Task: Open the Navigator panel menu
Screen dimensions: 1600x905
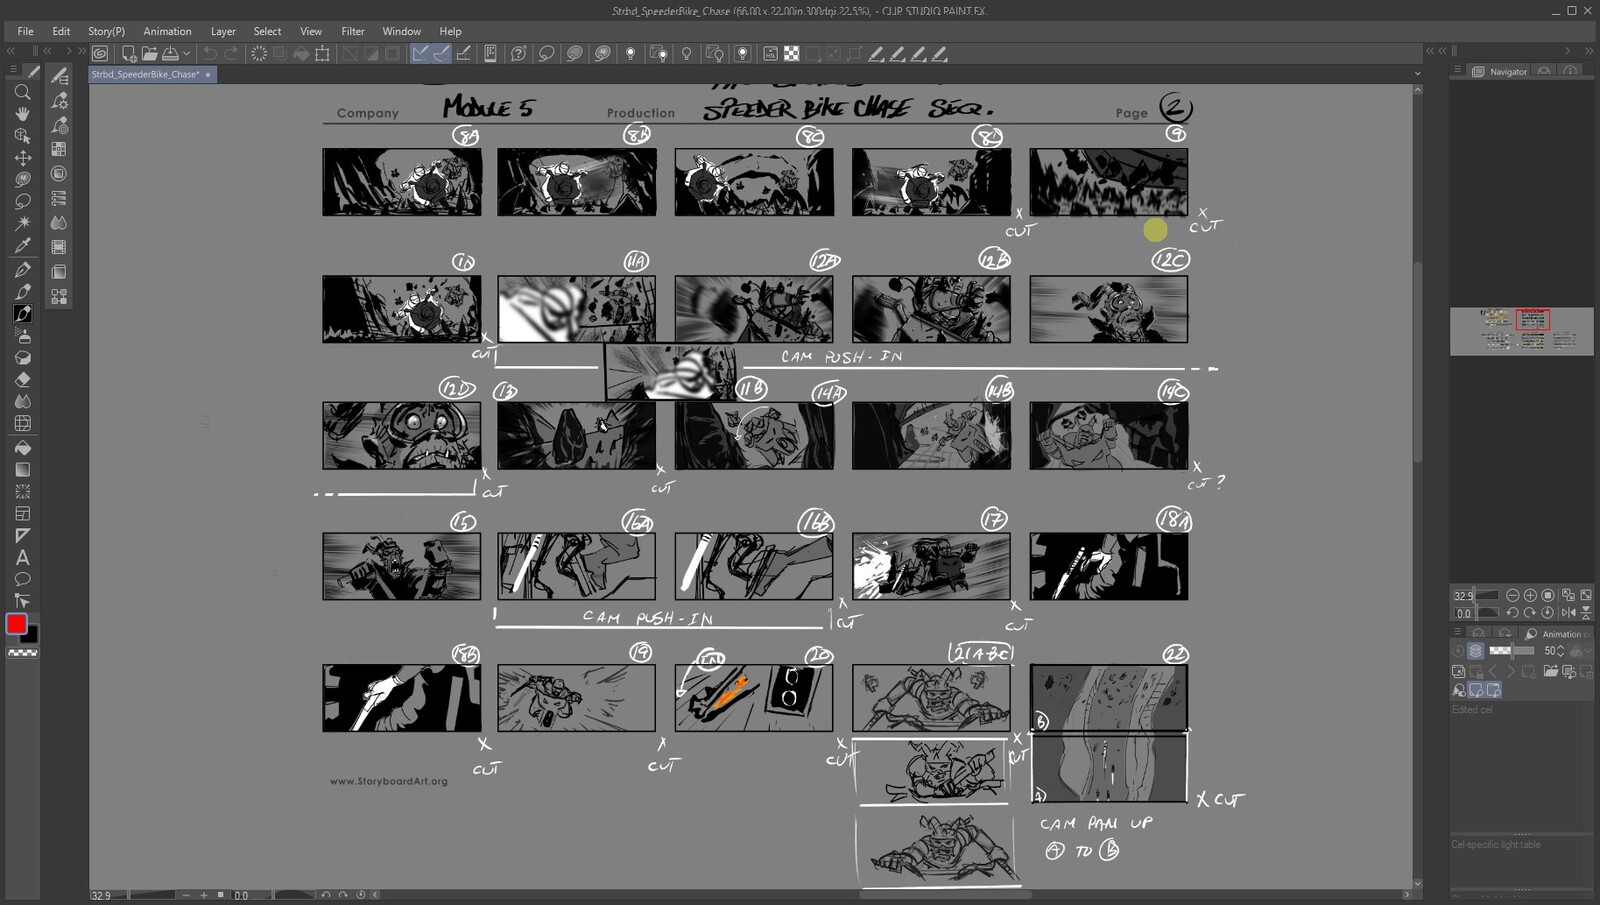Action: pos(1458,71)
